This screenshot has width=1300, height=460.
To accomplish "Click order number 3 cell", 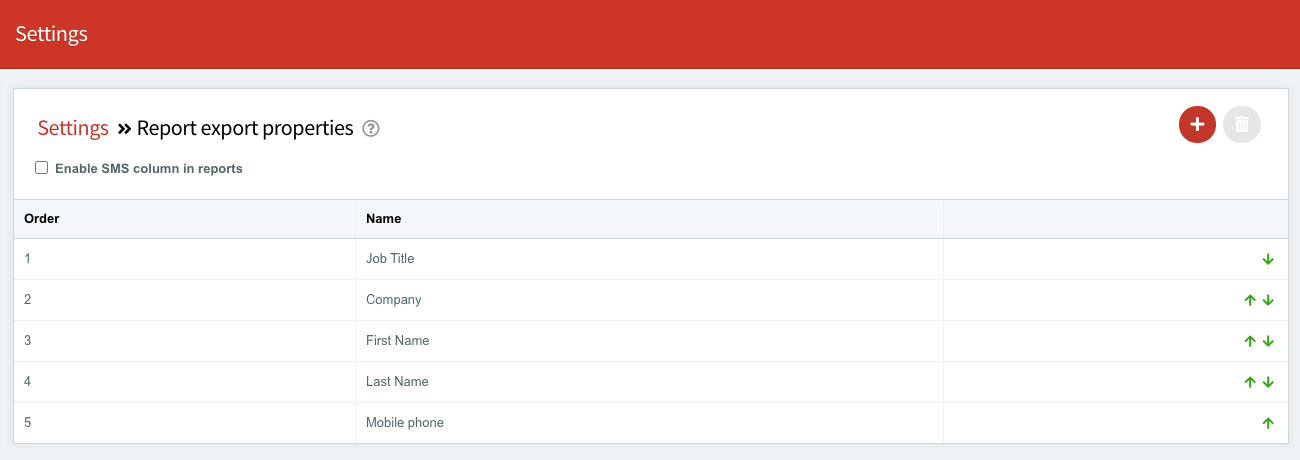I will tap(185, 341).
